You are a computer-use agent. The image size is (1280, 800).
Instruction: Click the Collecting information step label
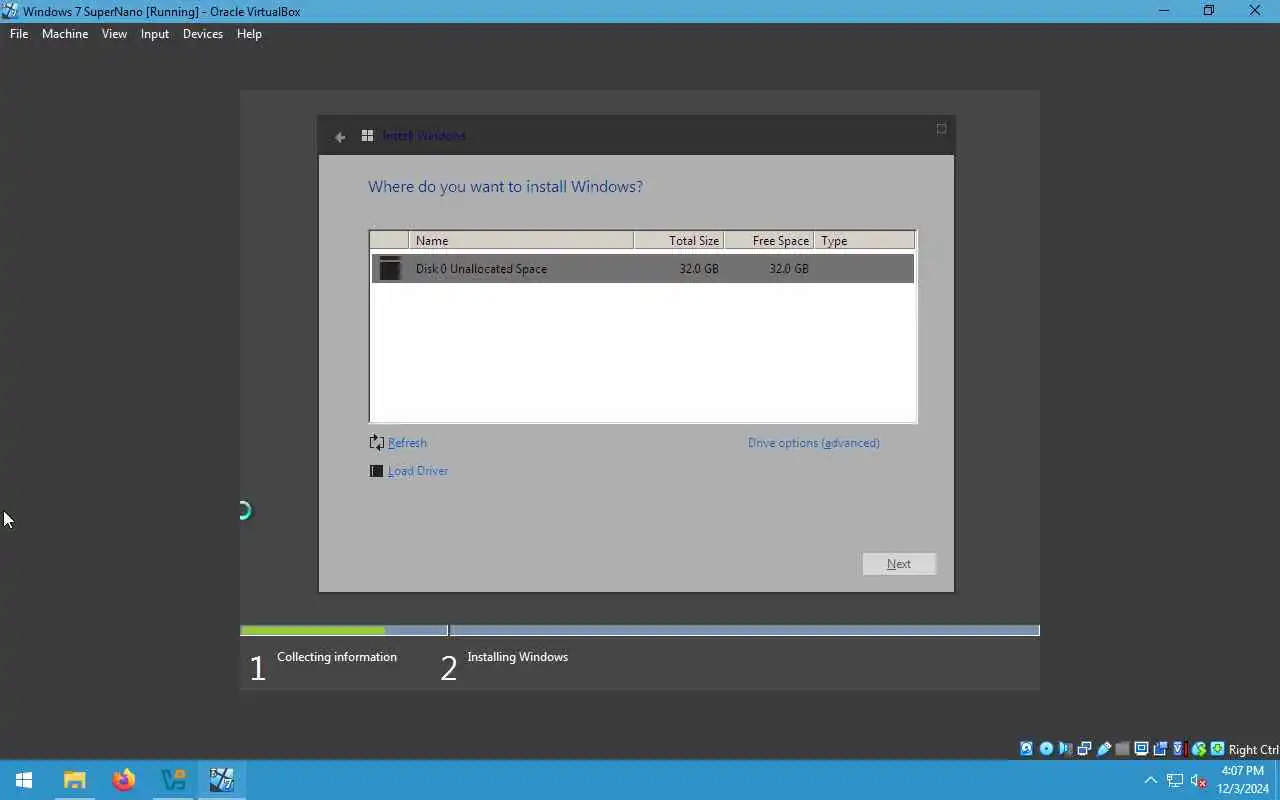[x=337, y=657]
